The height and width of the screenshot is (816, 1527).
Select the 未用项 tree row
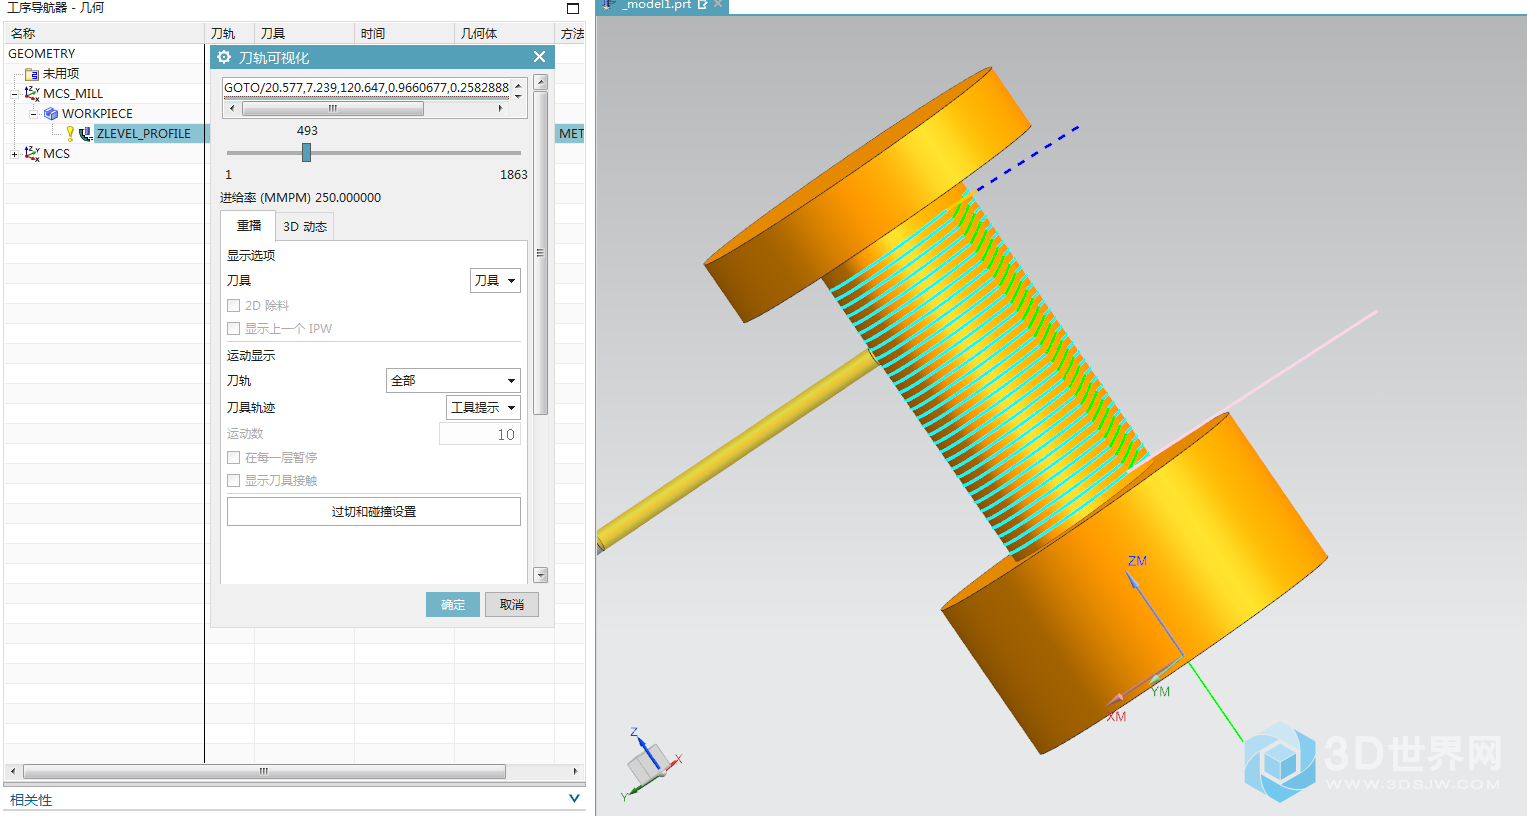(61, 74)
